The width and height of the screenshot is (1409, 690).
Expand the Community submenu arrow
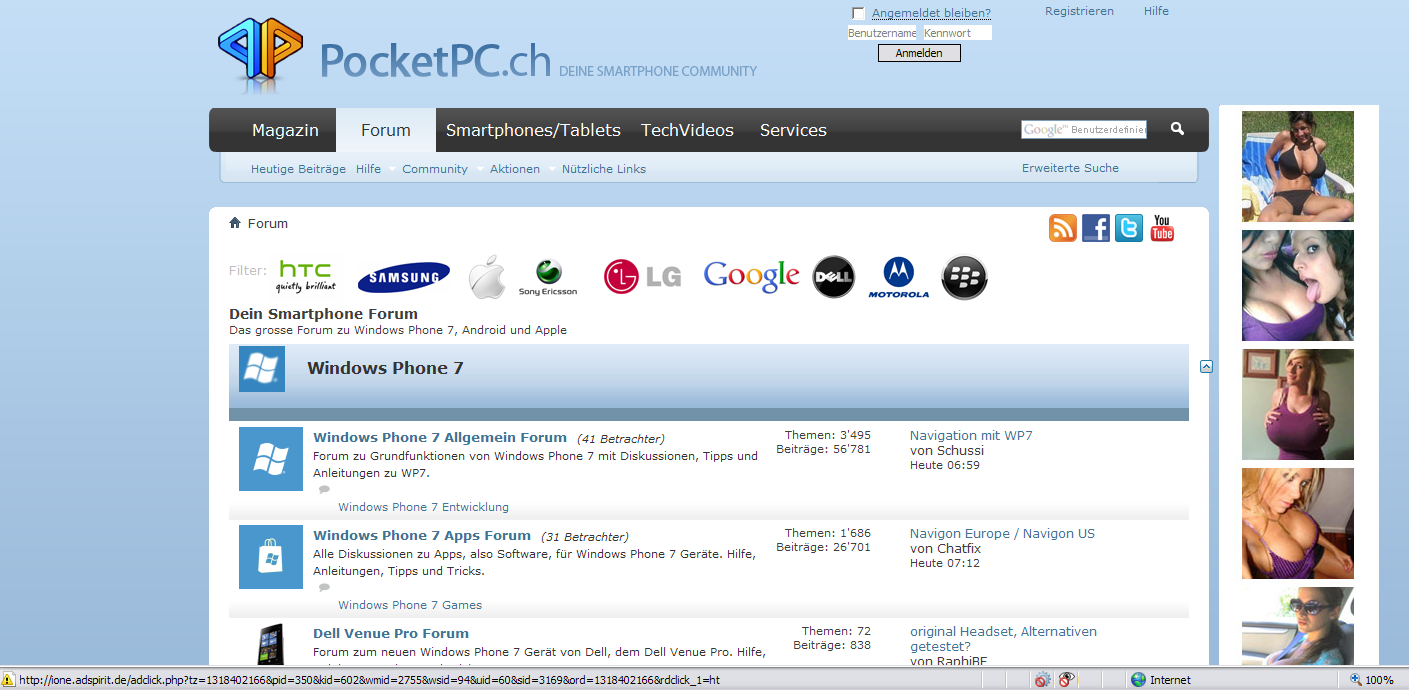pyautogui.click(x=479, y=169)
